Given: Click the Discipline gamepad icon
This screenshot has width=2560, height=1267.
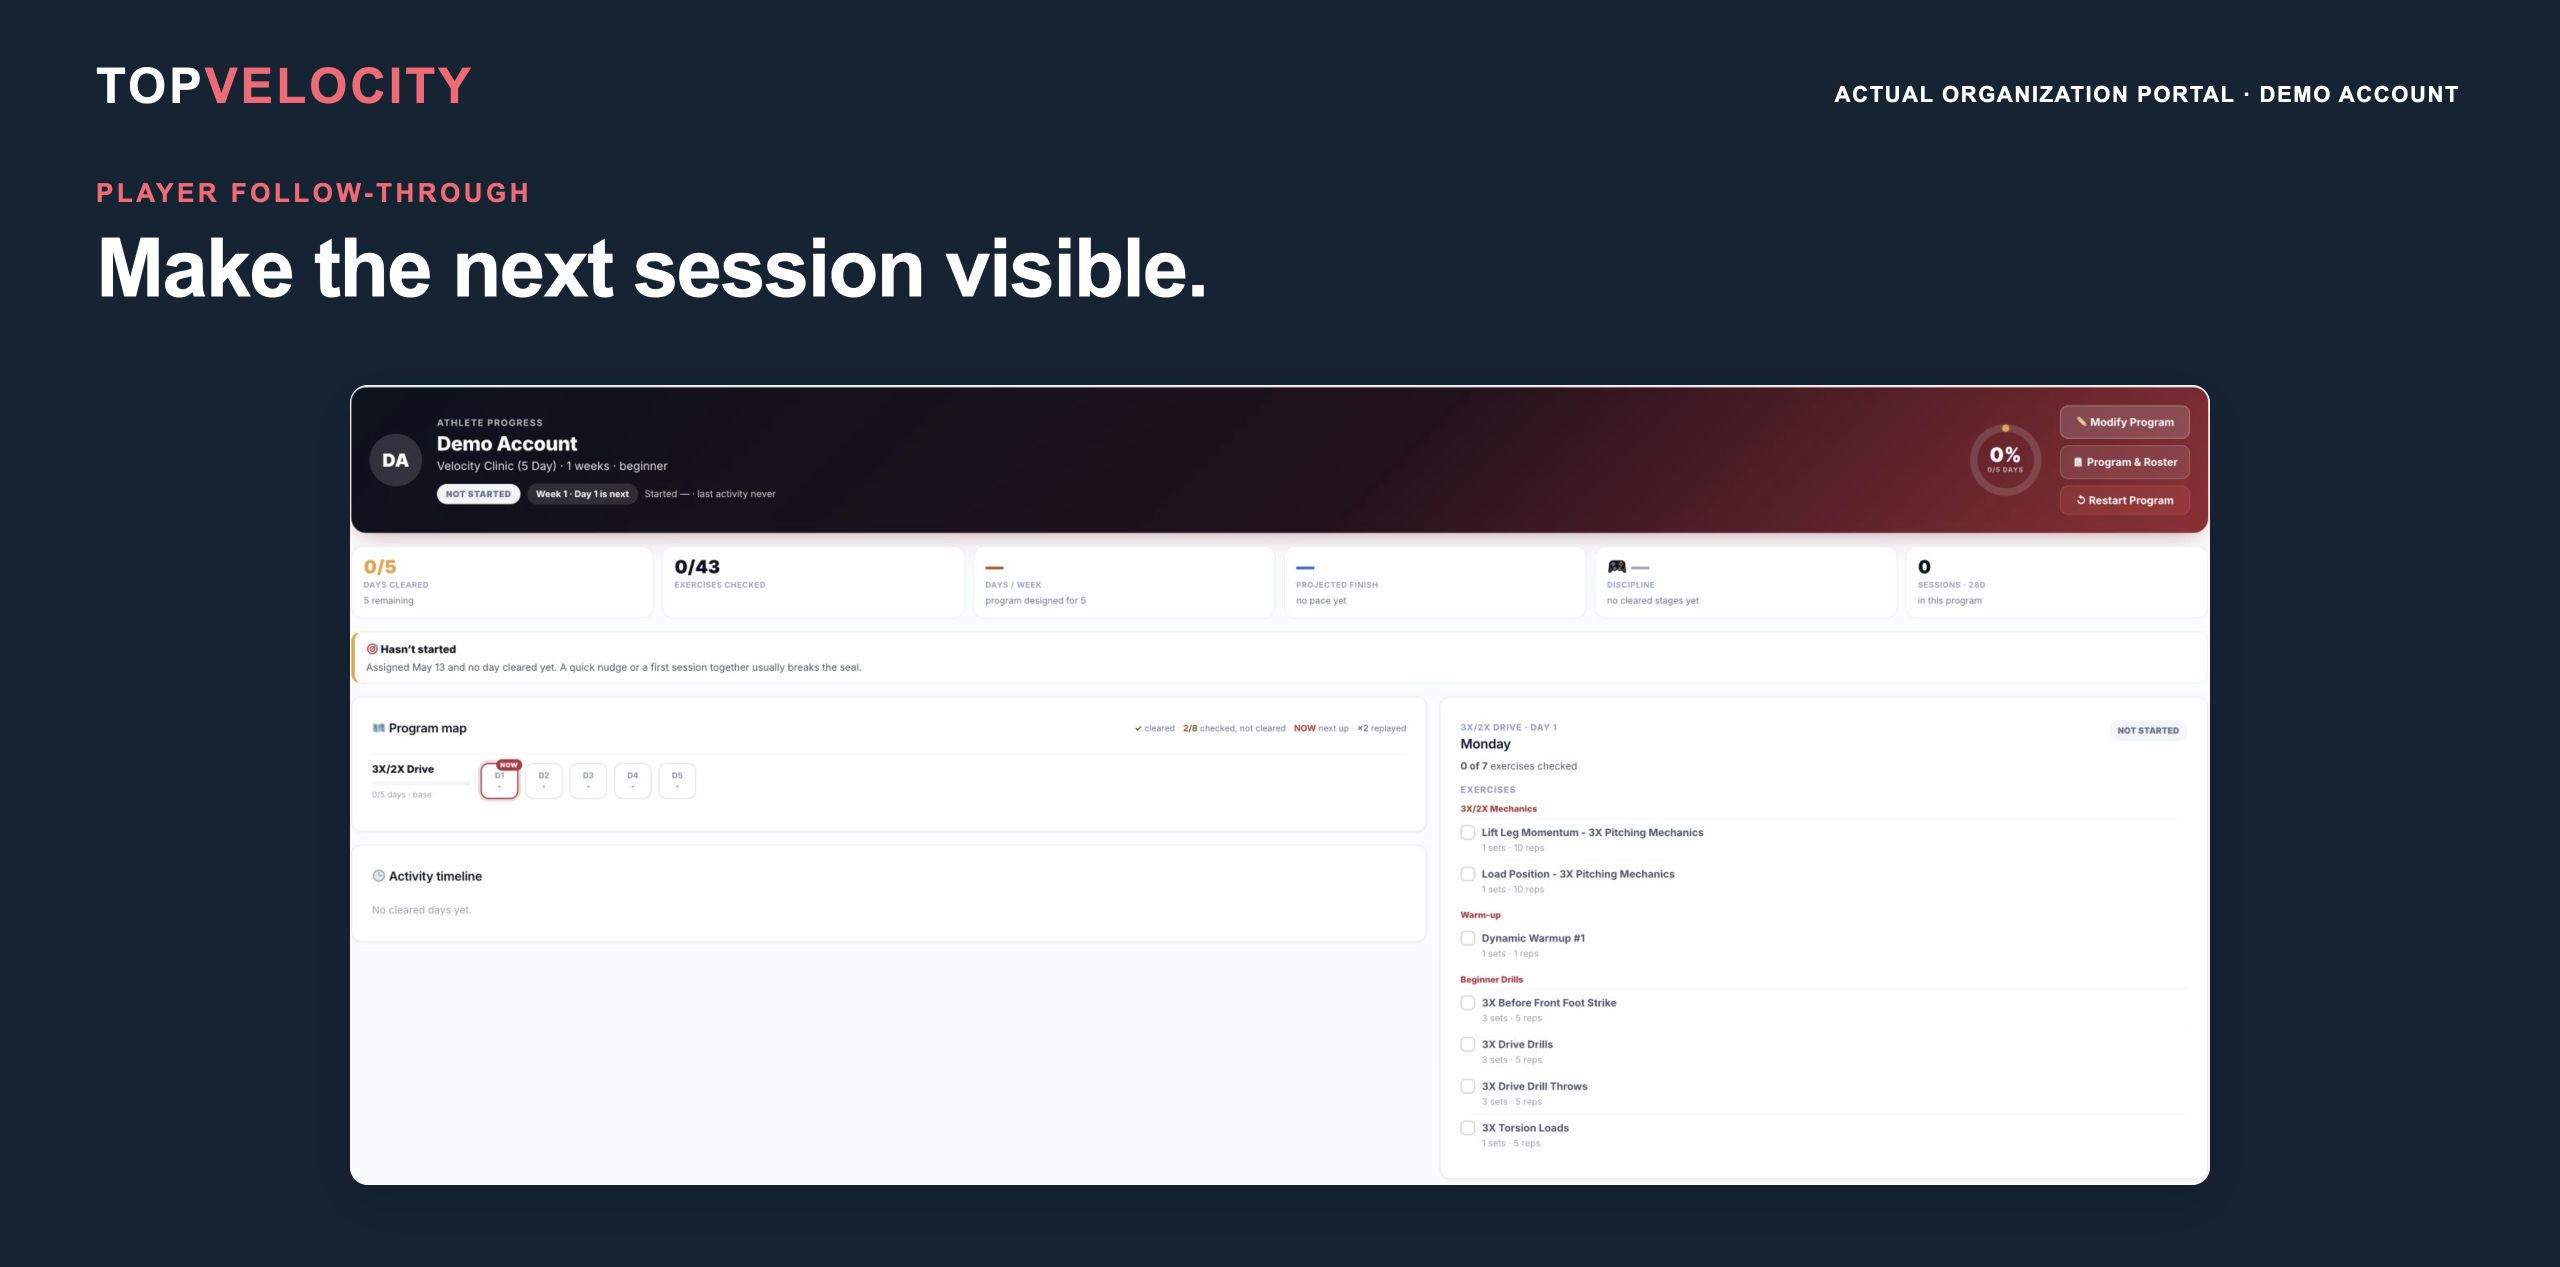Looking at the screenshot, I should (x=1616, y=567).
